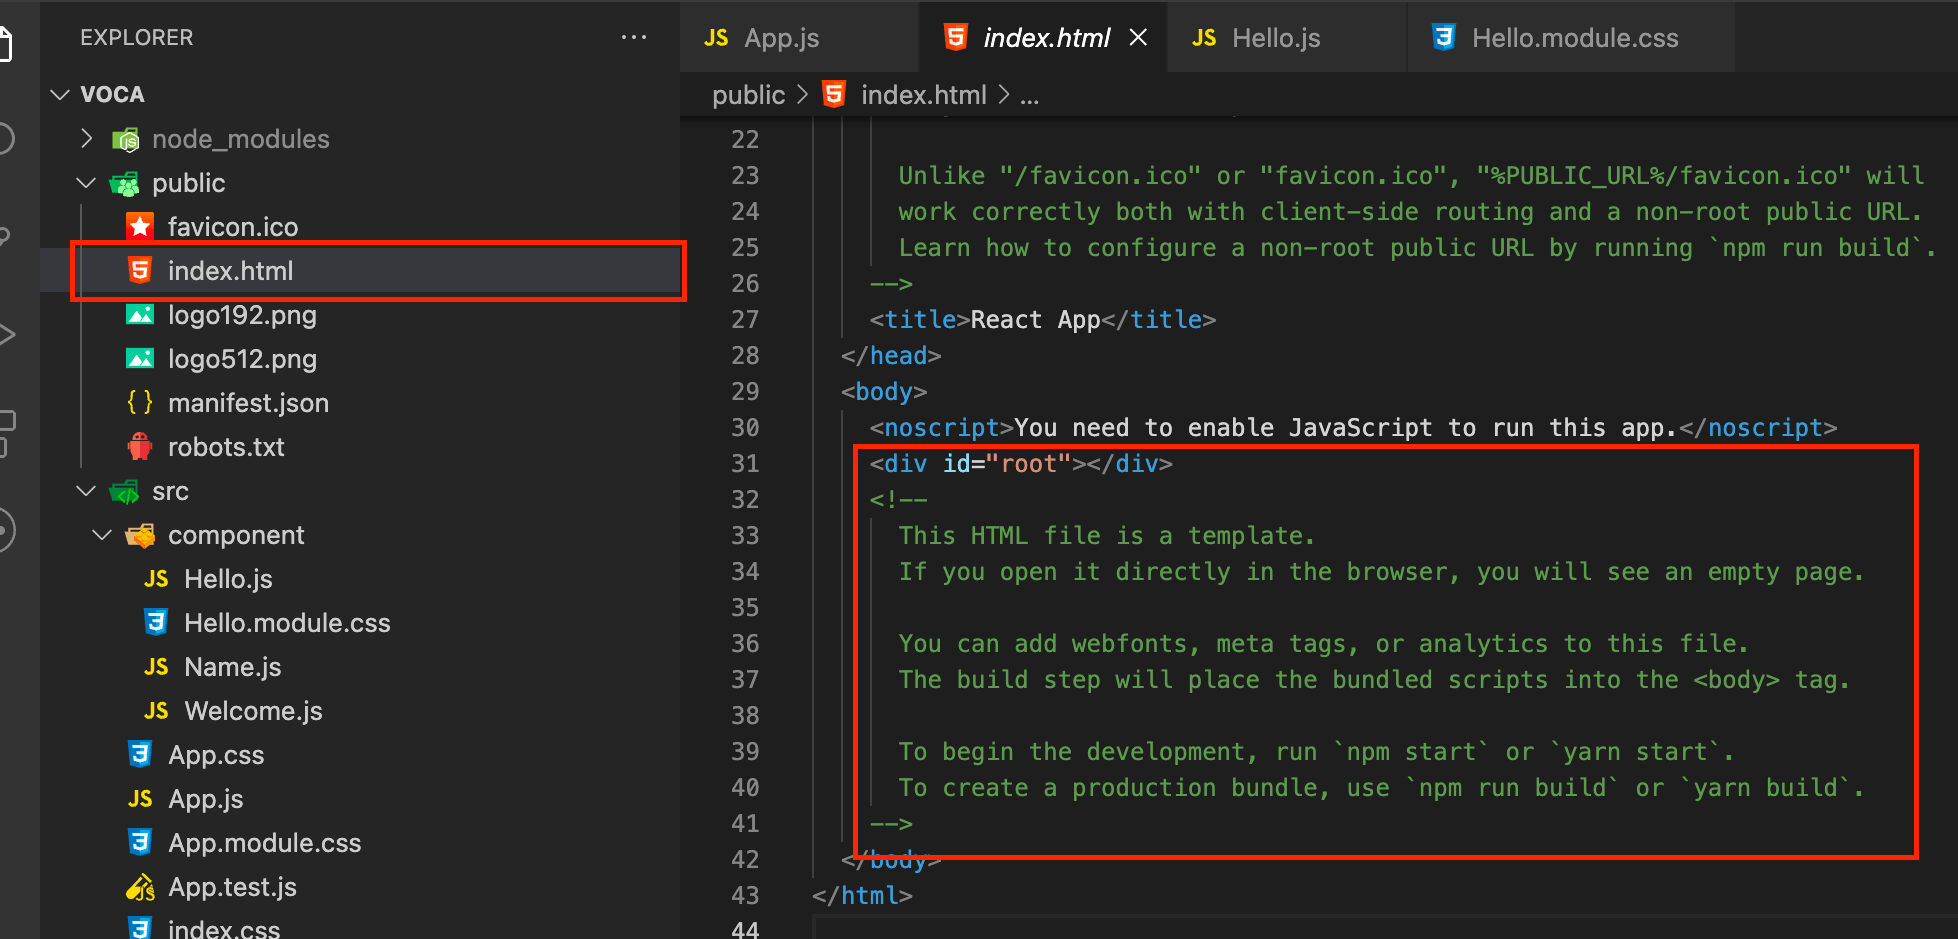Click the JSON braces icon for manifest.json
The height and width of the screenshot is (939, 1958).
tap(140, 402)
